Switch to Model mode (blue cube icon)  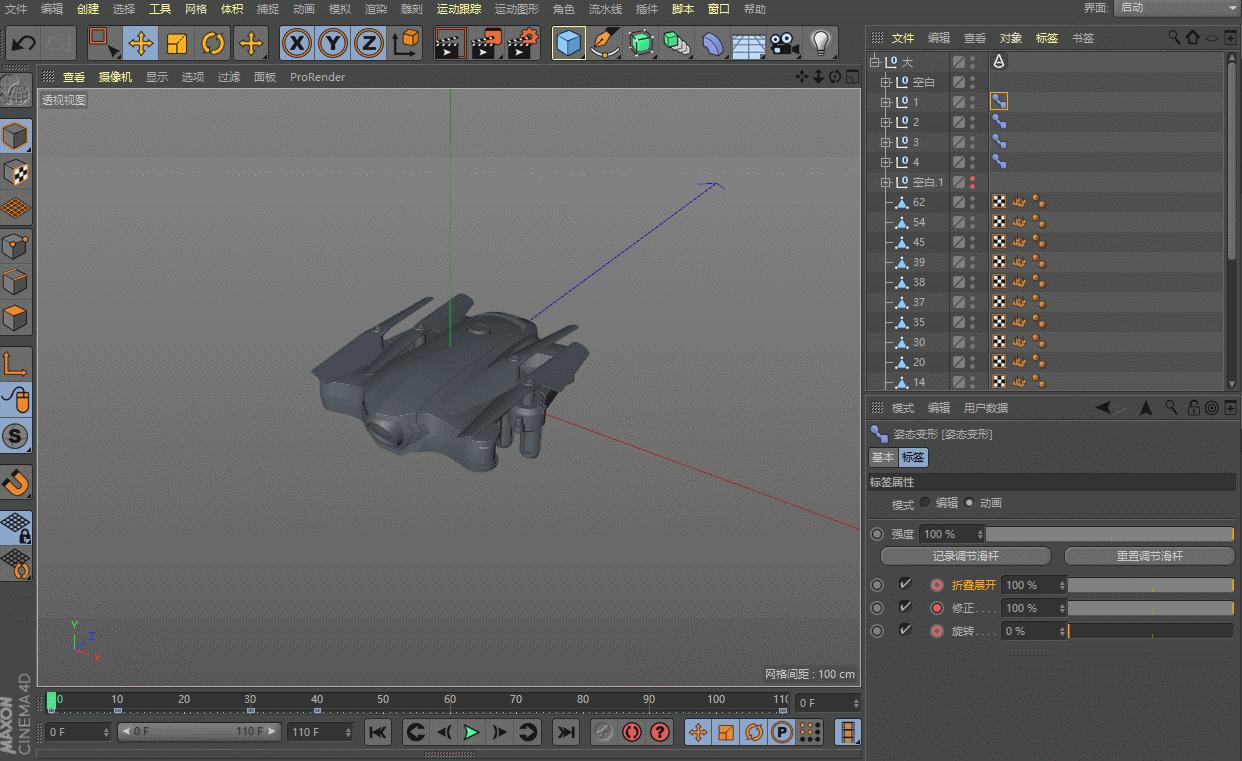(568, 43)
